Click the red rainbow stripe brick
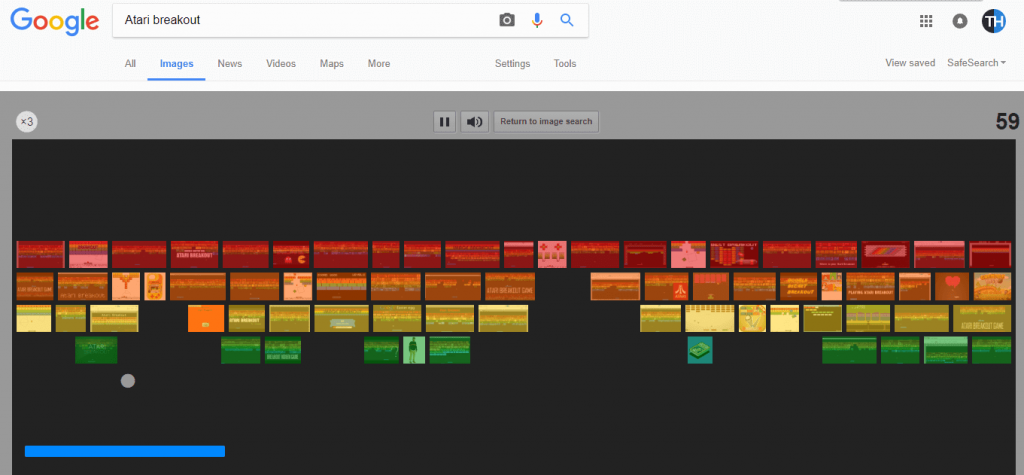 click(886, 254)
